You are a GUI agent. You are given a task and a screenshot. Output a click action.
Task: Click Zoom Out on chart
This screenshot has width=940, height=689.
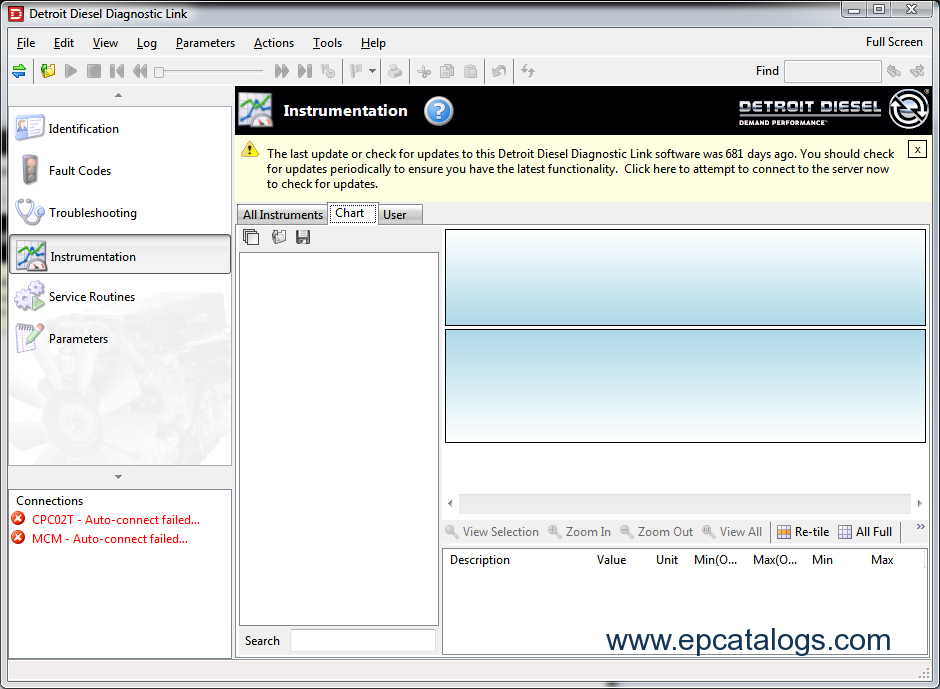click(656, 532)
